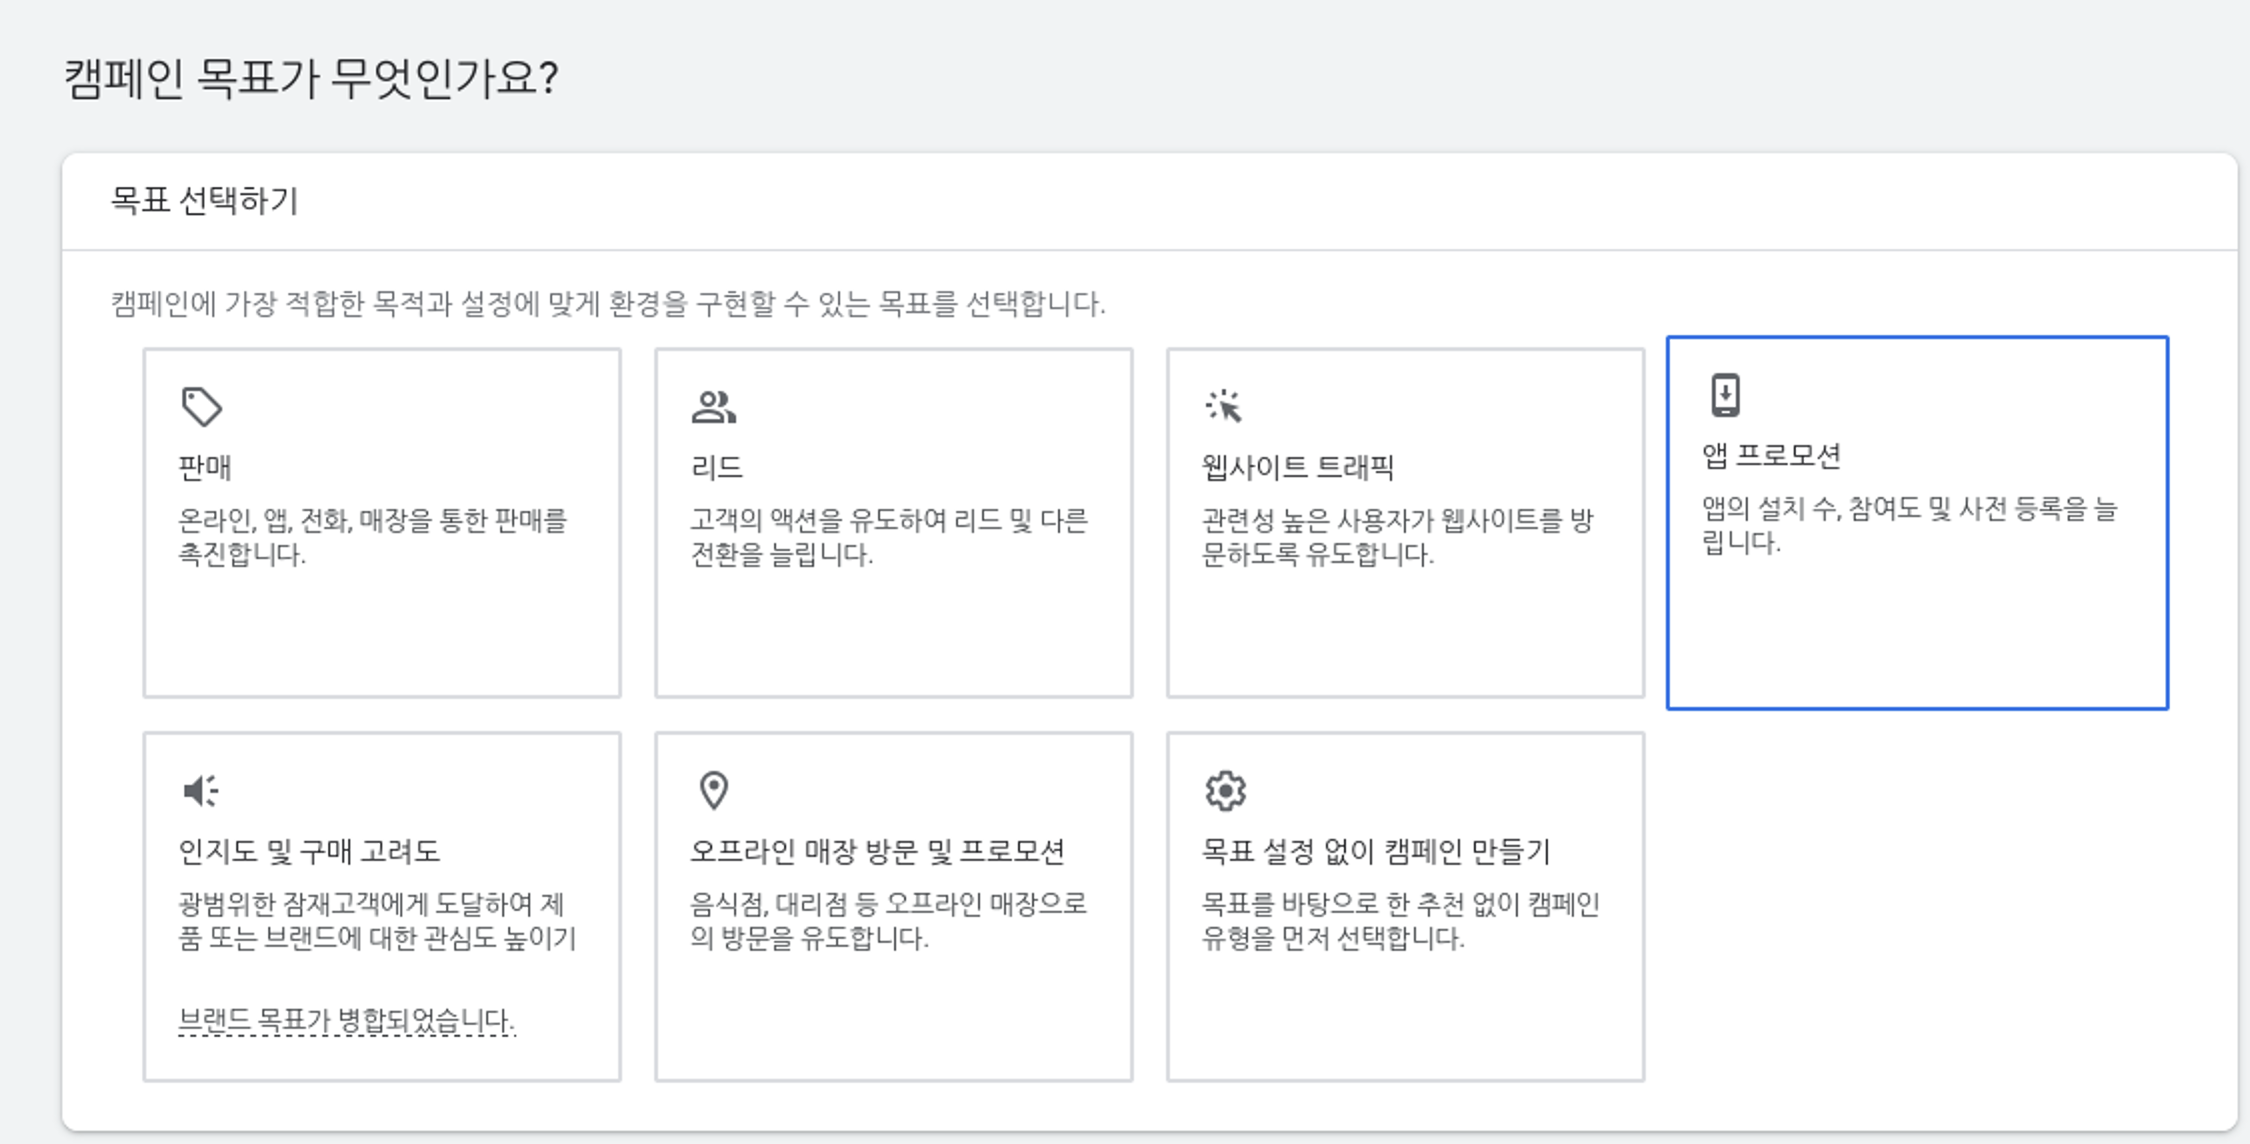
Task: Select the 리드 goal card title
Action: [x=716, y=467]
